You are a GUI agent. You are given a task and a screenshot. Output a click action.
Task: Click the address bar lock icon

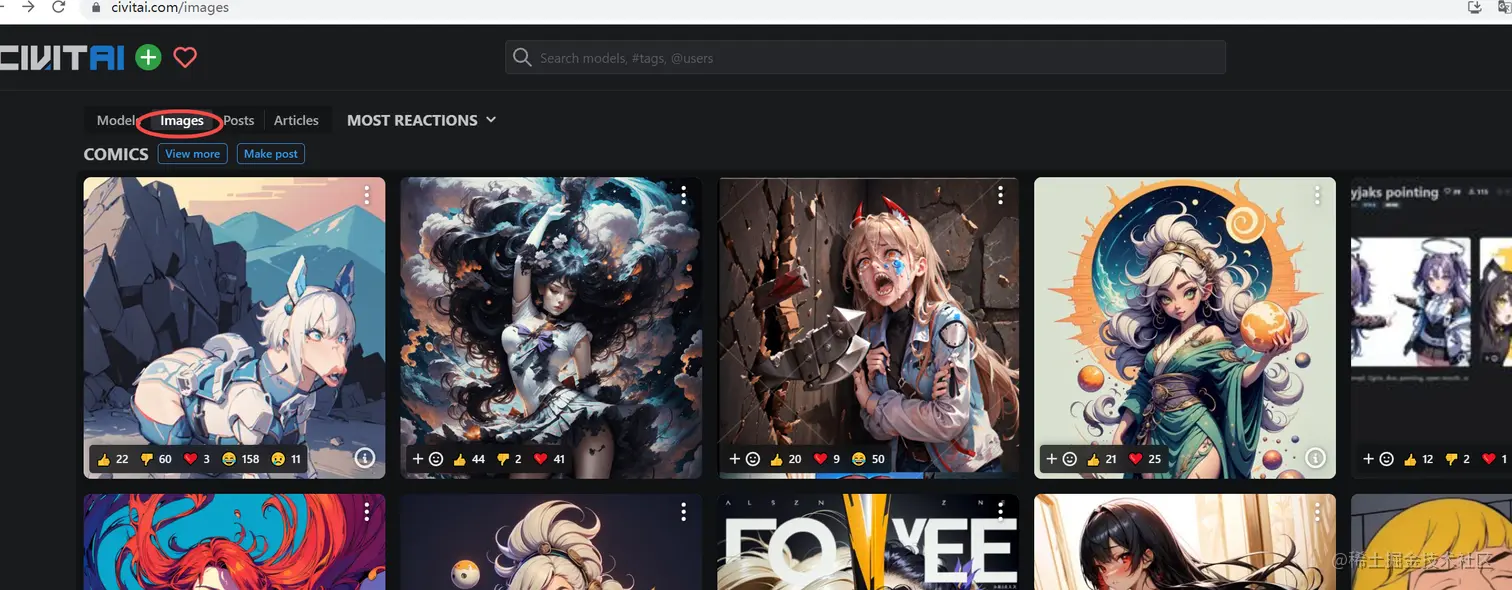[96, 7]
